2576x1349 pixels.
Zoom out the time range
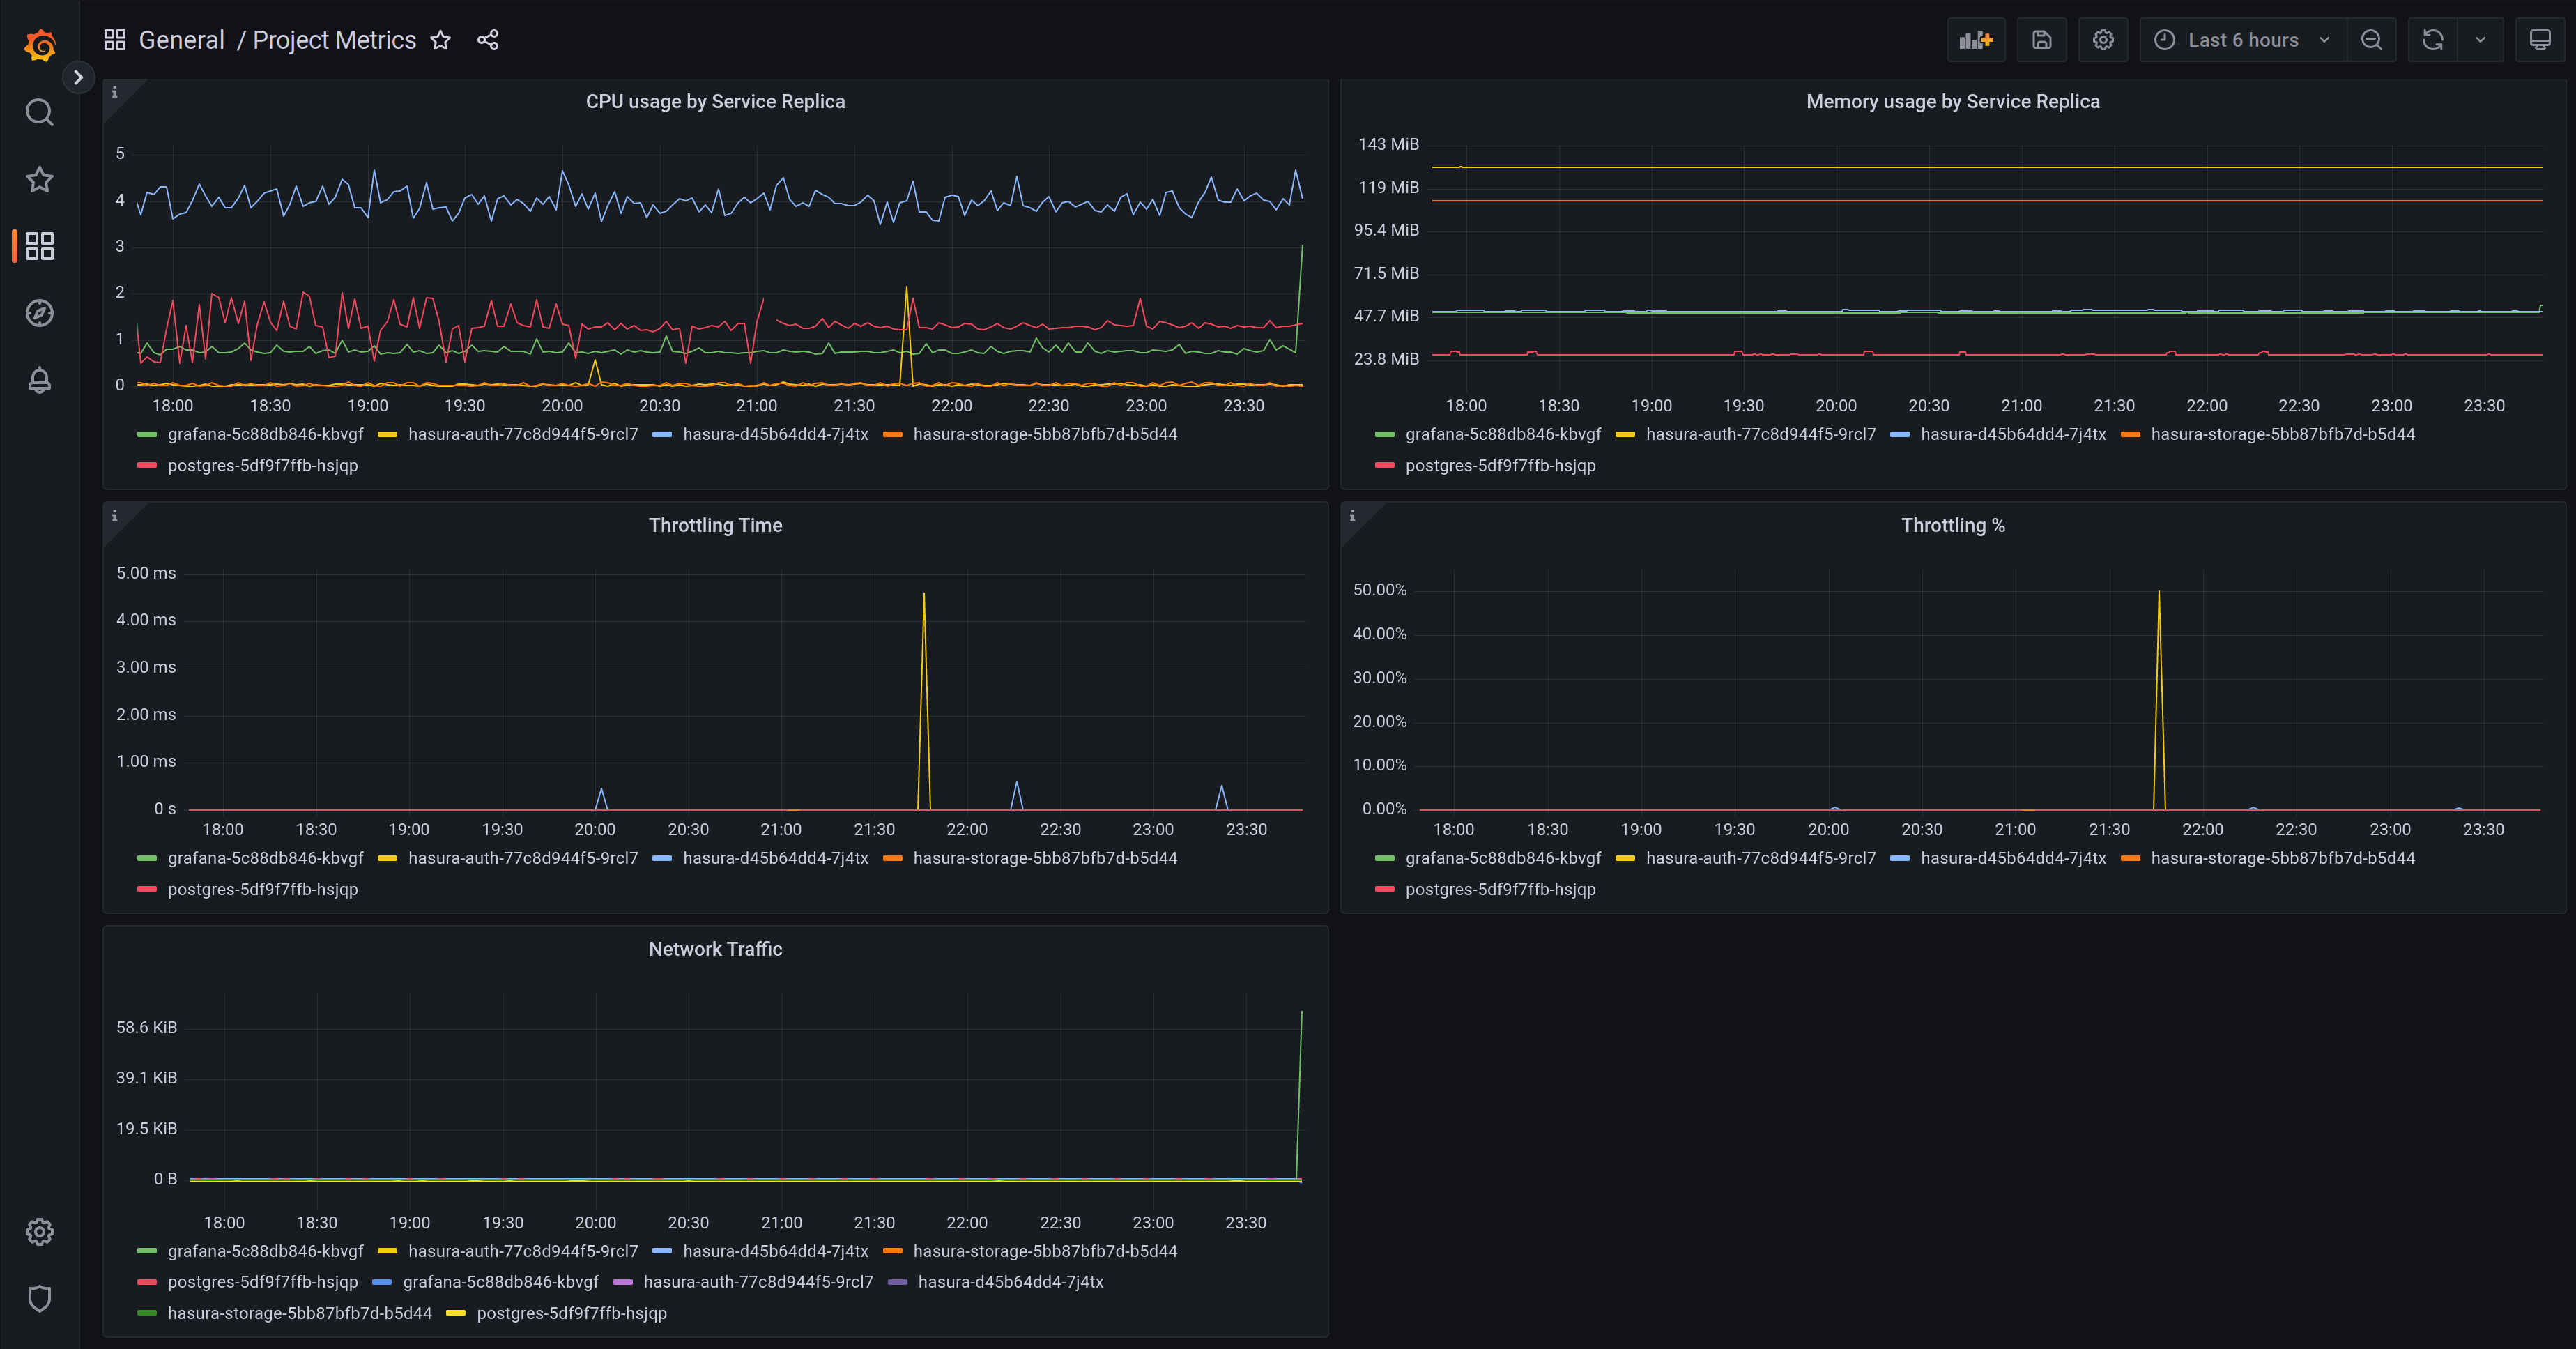pos(2372,40)
